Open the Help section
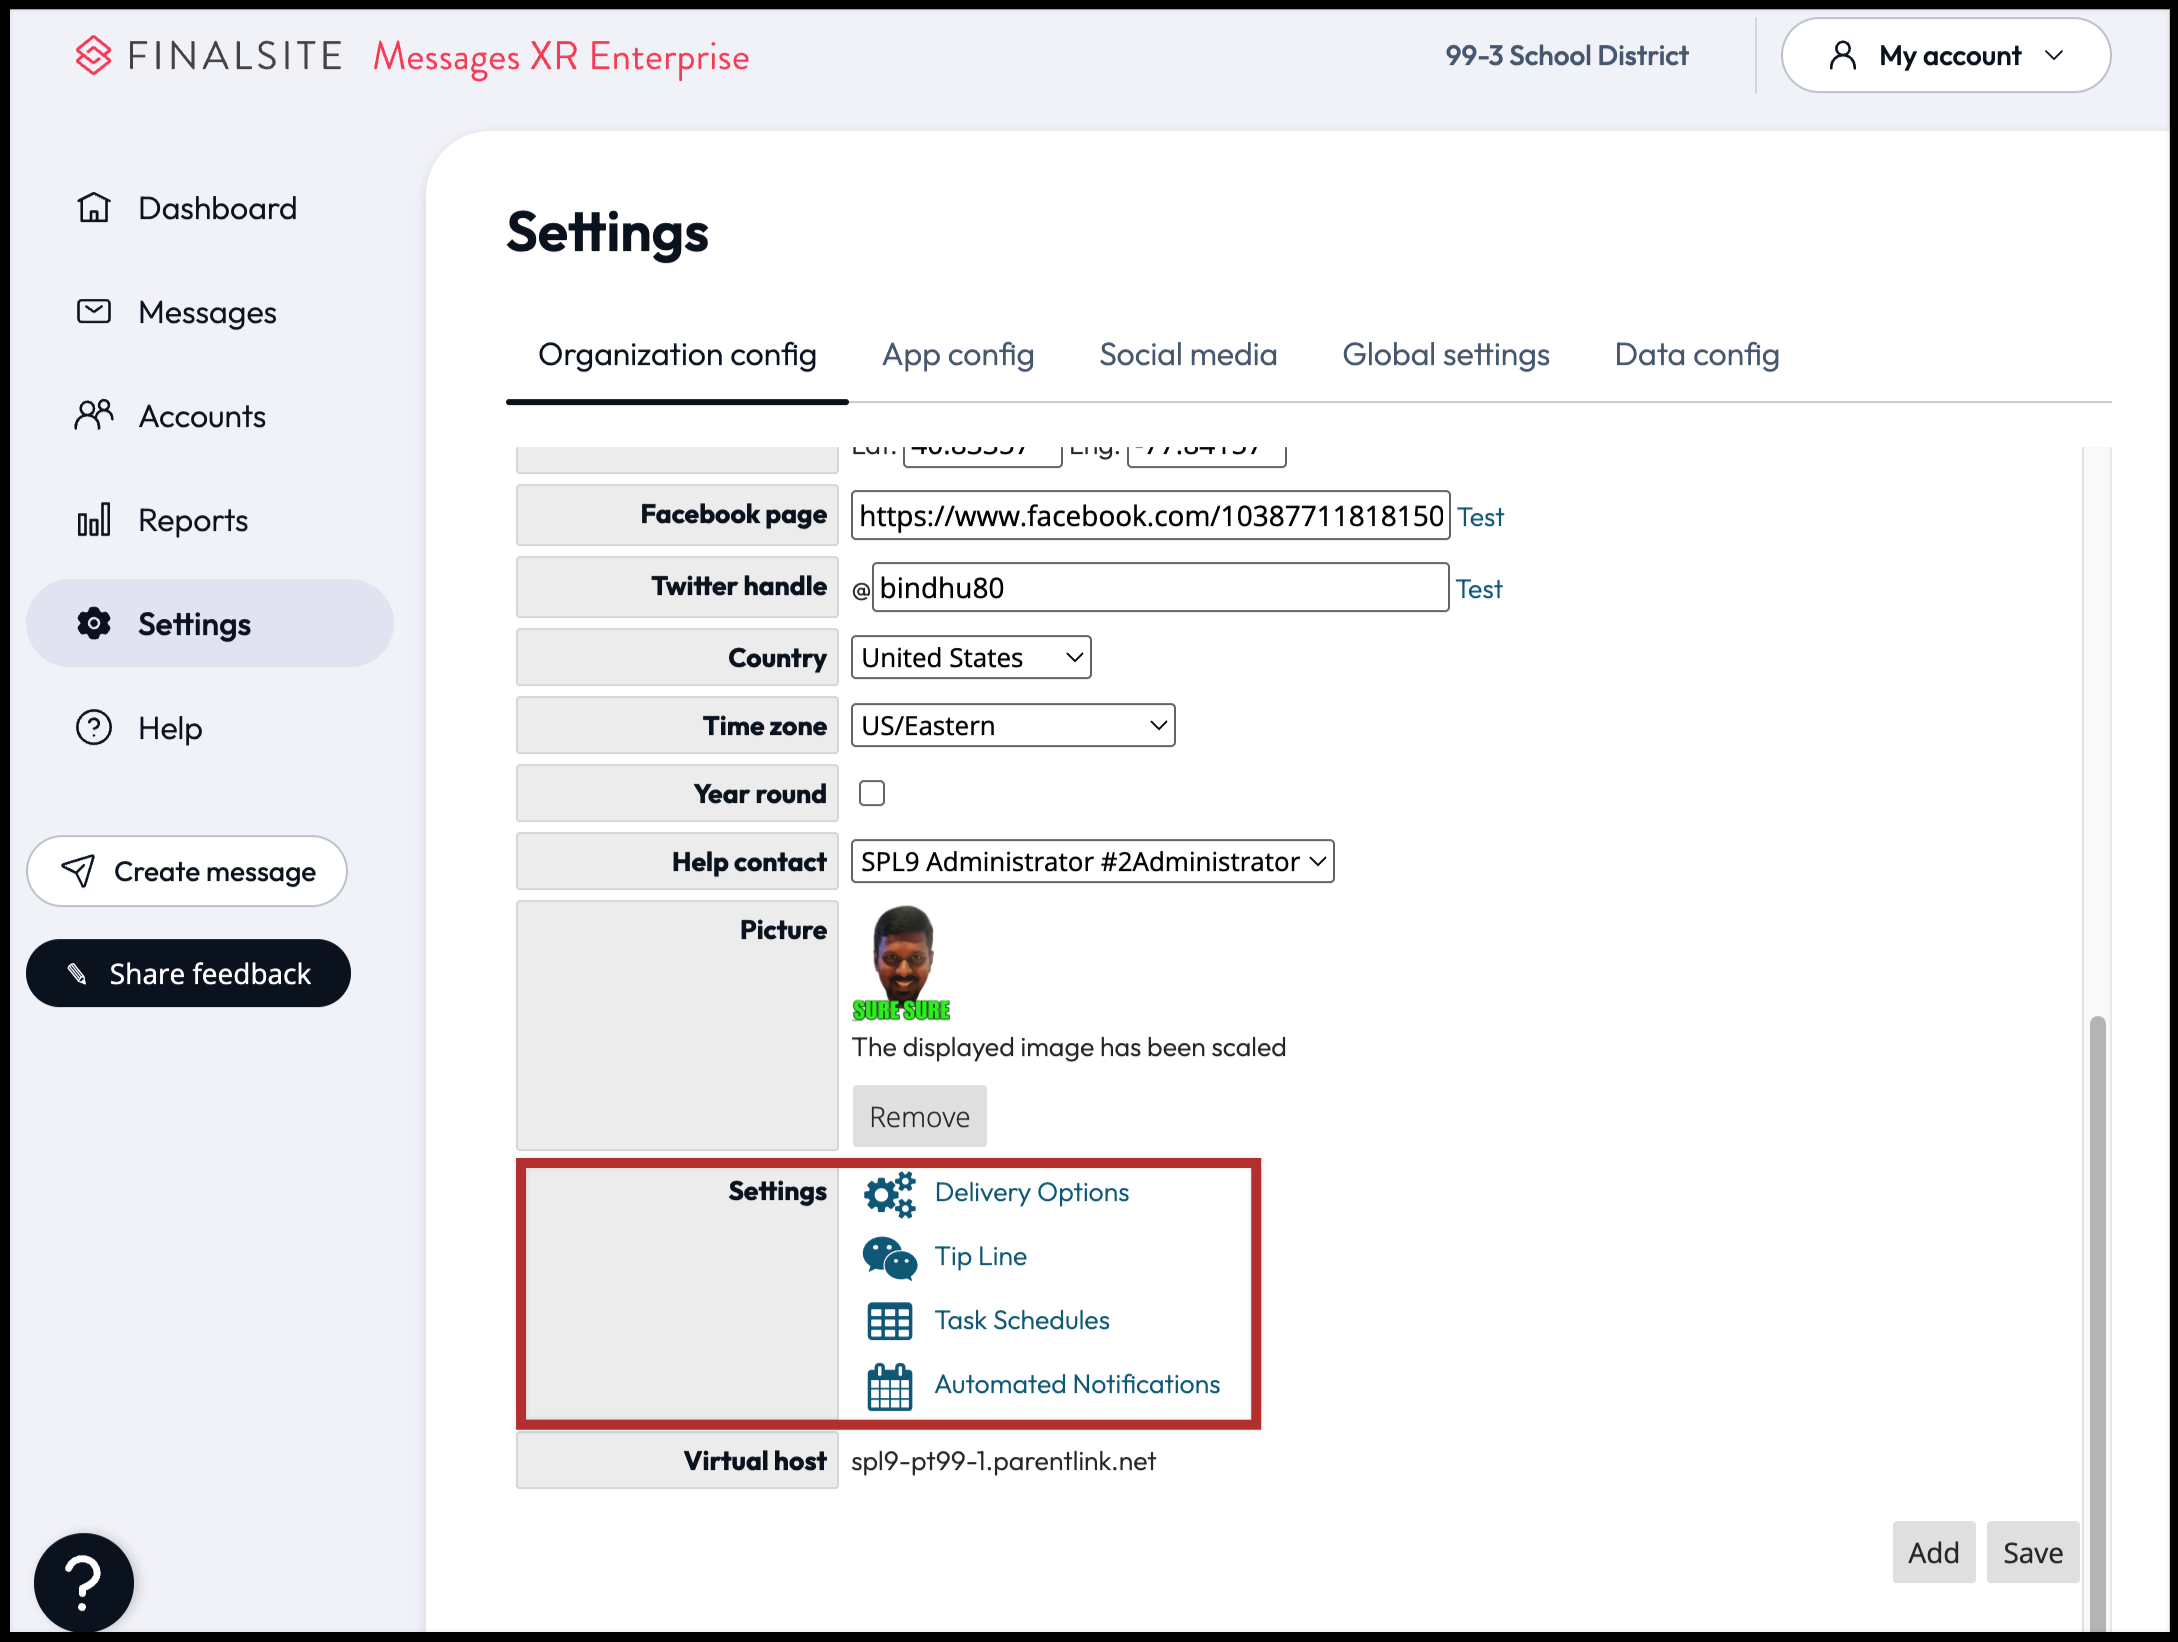Viewport: 2178px width, 1642px height. pyautogui.click(x=169, y=728)
